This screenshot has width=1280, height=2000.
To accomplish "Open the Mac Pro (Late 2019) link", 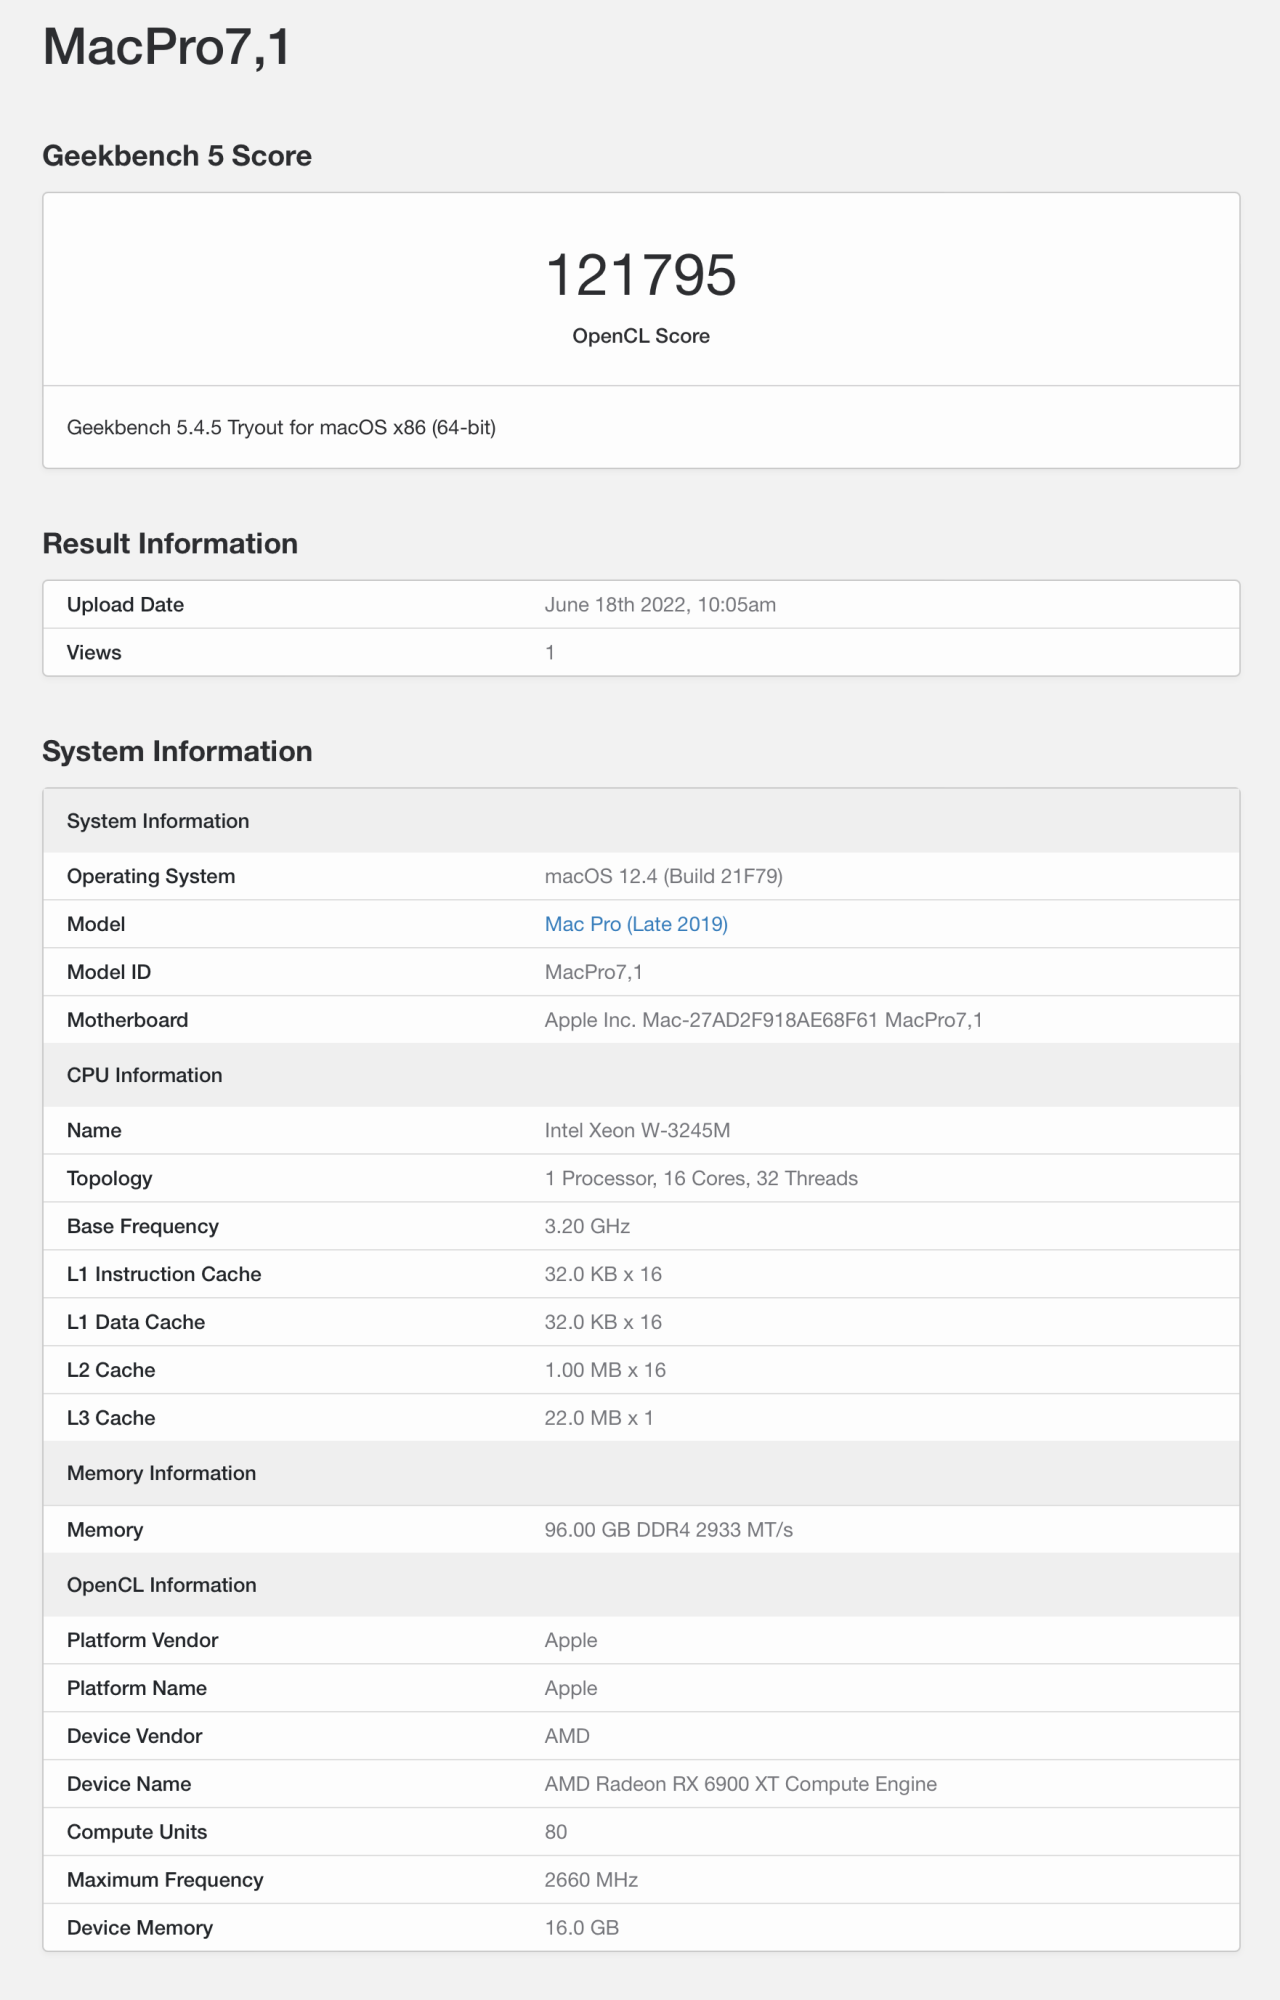I will pos(636,924).
